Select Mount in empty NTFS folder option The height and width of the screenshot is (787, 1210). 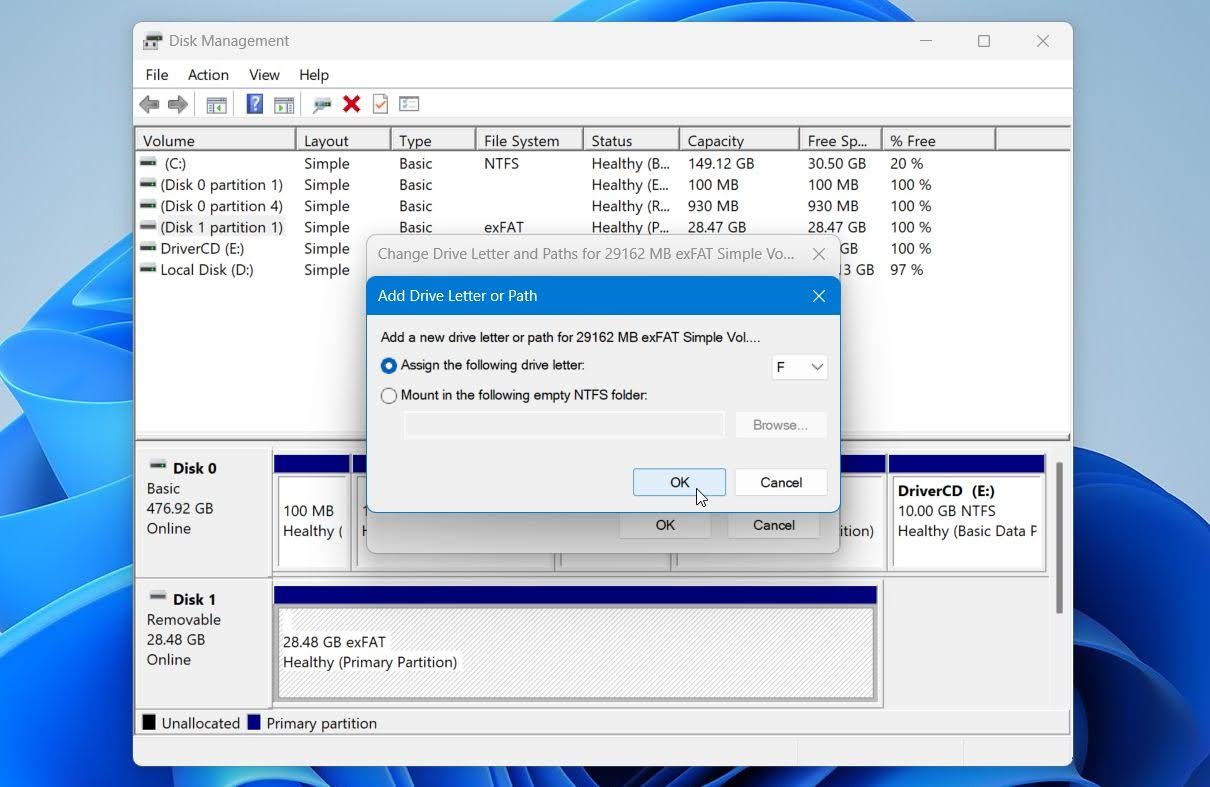tap(389, 396)
